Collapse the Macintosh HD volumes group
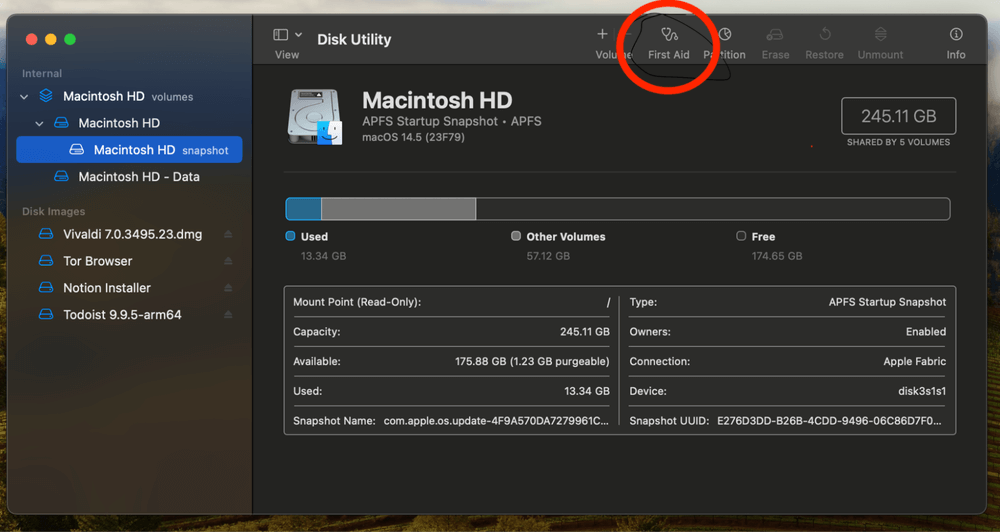 (x=24, y=97)
